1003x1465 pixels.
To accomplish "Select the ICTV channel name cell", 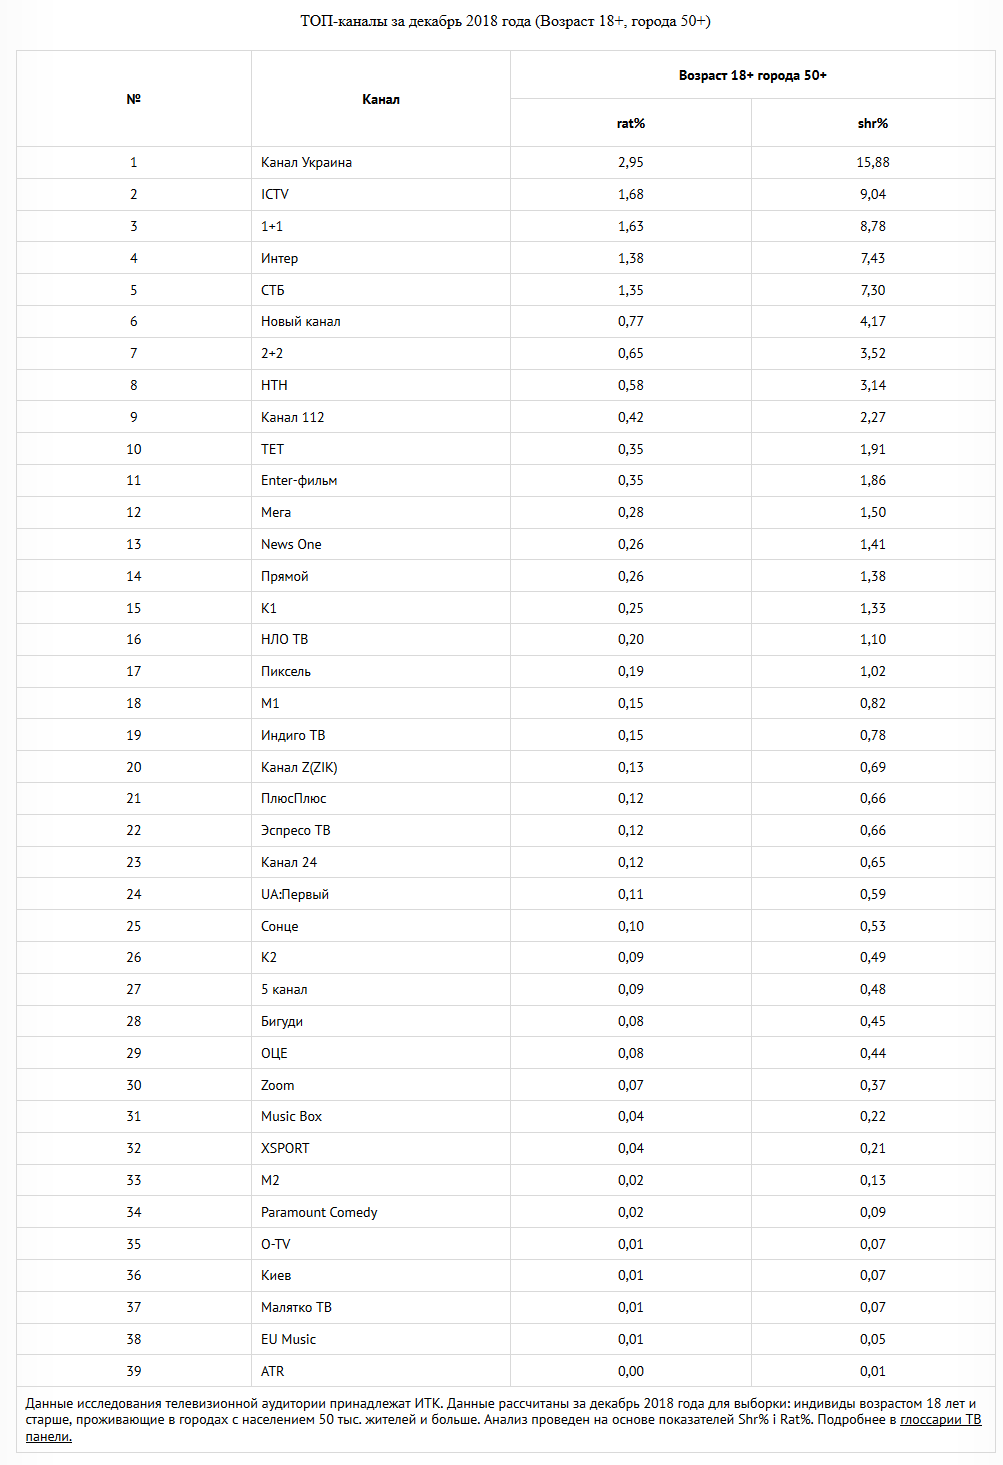I will coord(275,194).
